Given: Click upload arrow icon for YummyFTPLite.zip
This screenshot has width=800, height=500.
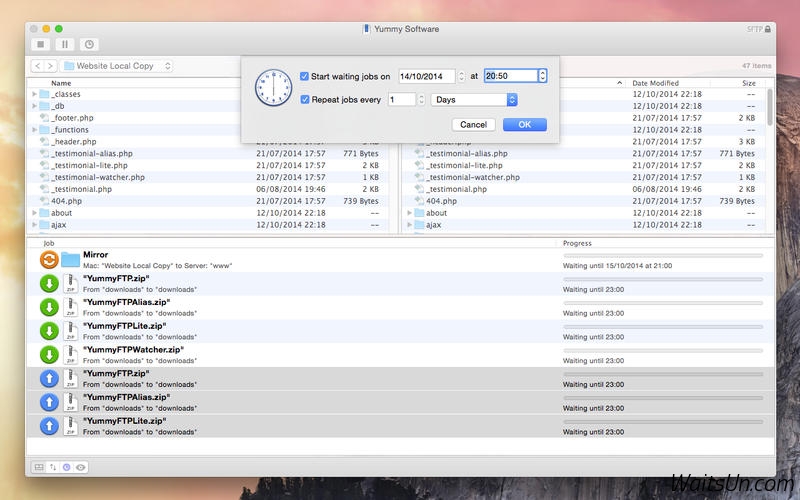Looking at the screenshot, I should coord(47,426).
